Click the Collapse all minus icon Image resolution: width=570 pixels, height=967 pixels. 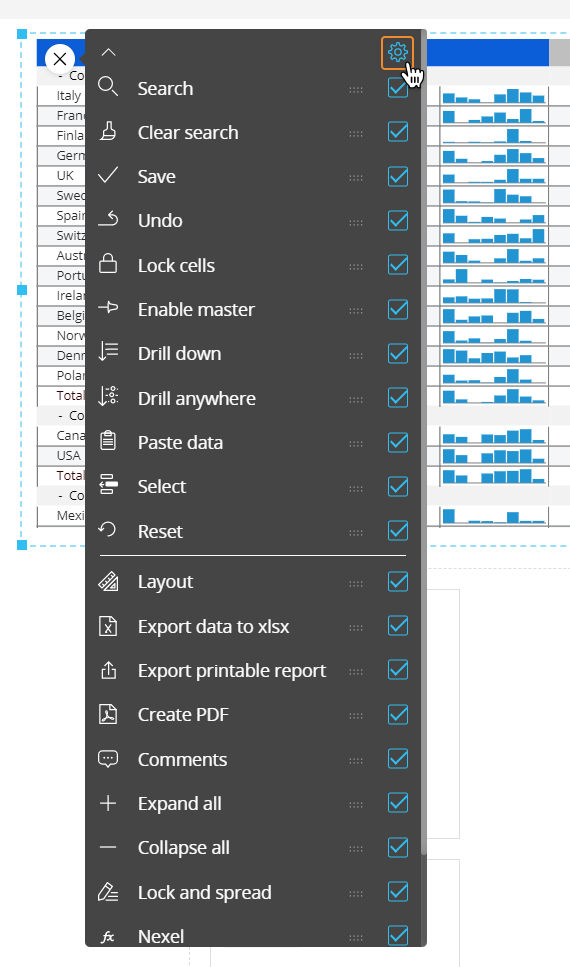108,847
